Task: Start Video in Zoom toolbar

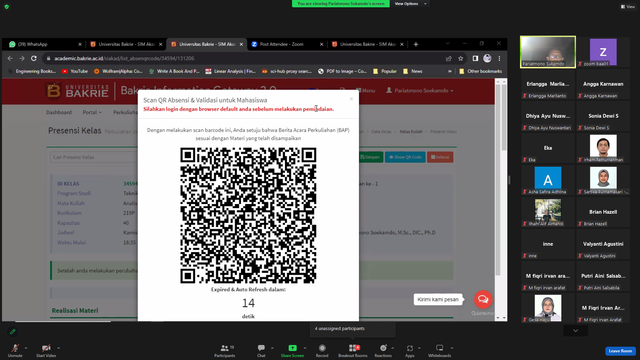Action: [46, 350]
